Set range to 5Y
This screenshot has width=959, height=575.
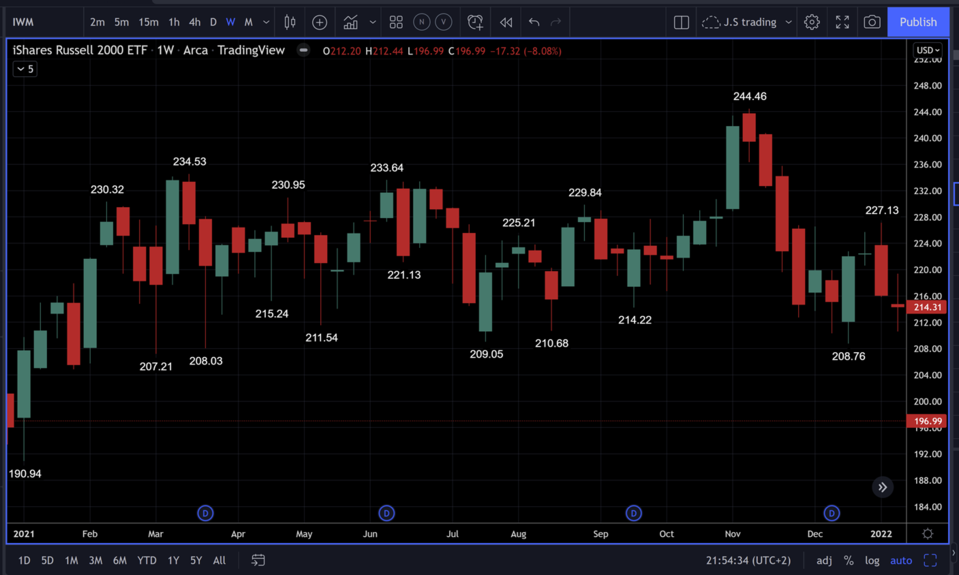pos(196,560)
